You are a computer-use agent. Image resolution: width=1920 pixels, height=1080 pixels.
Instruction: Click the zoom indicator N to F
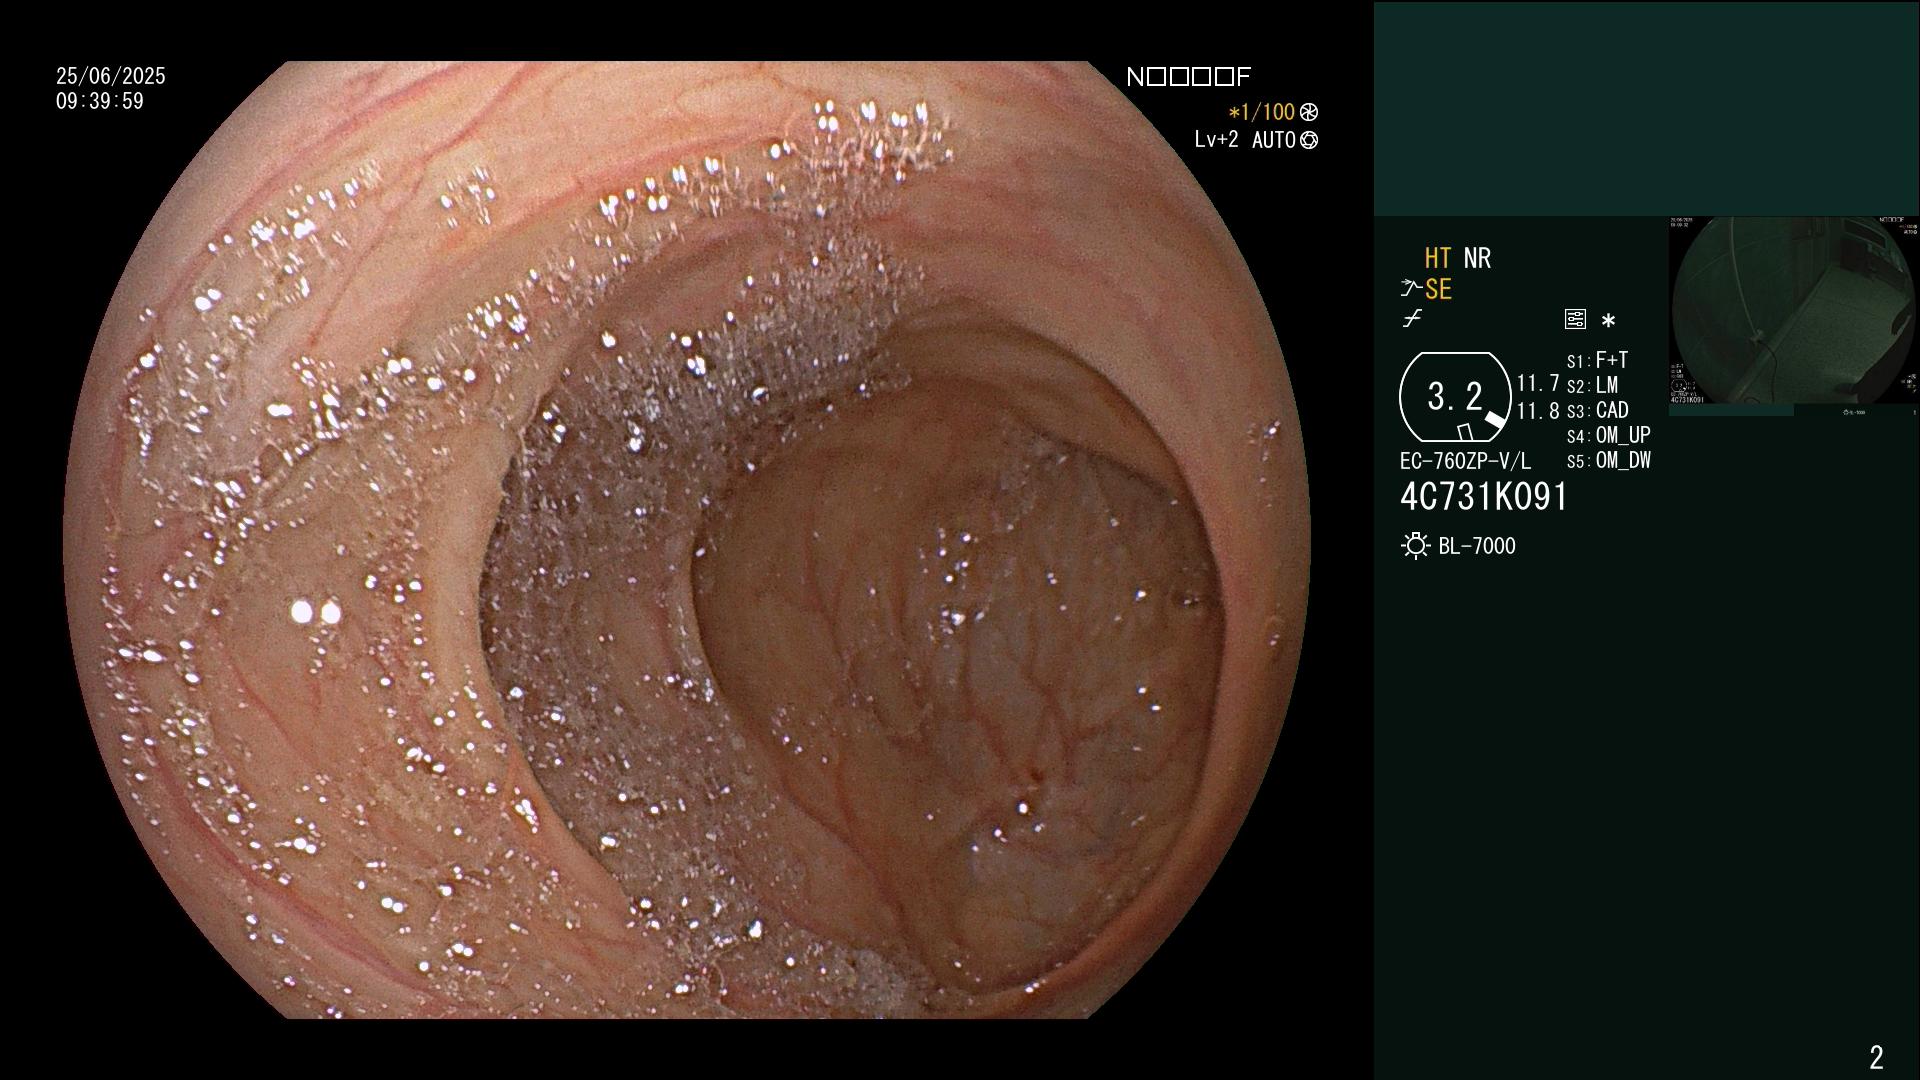(1189, 77)
